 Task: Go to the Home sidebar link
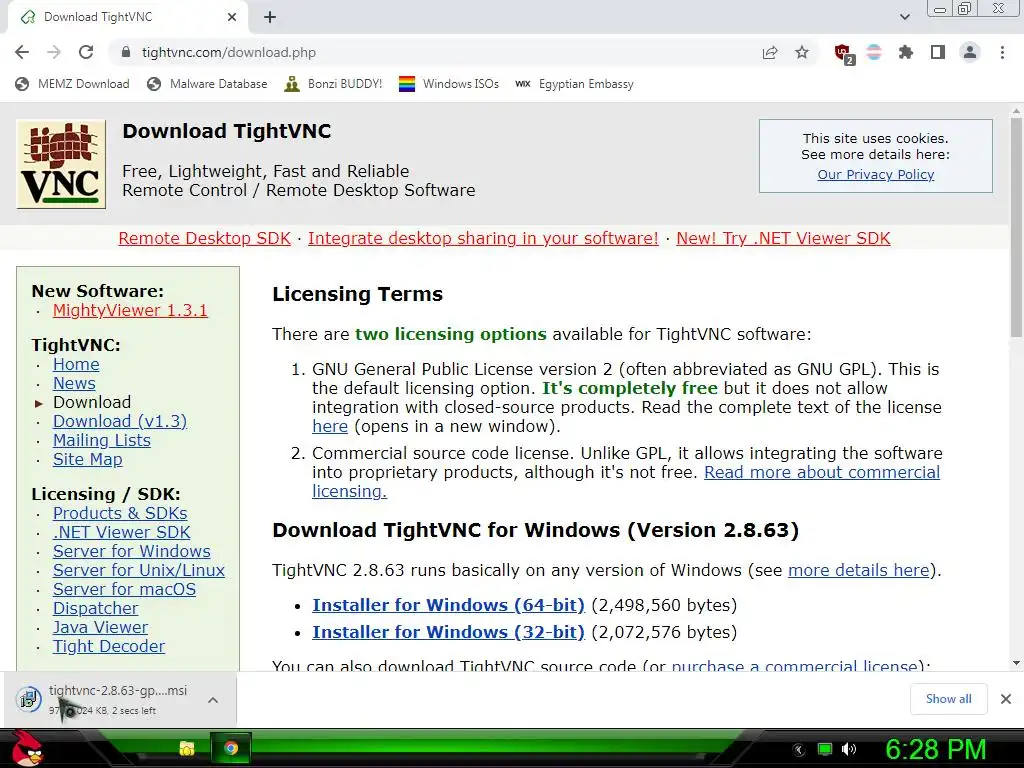[76, 364]
